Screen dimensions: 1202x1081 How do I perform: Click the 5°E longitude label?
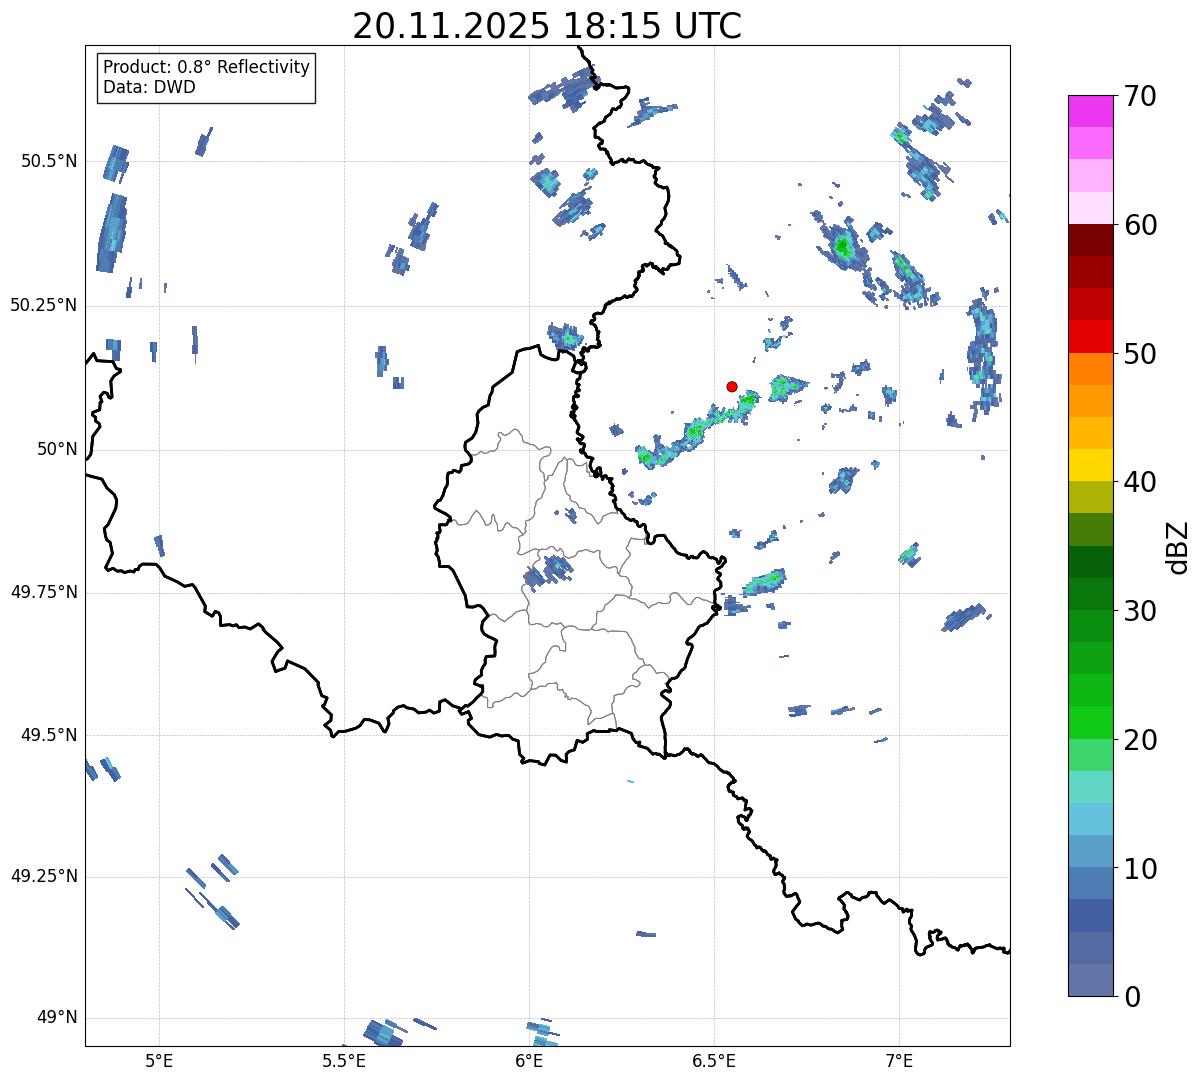pyautogui.click(x=159, y=1060)
